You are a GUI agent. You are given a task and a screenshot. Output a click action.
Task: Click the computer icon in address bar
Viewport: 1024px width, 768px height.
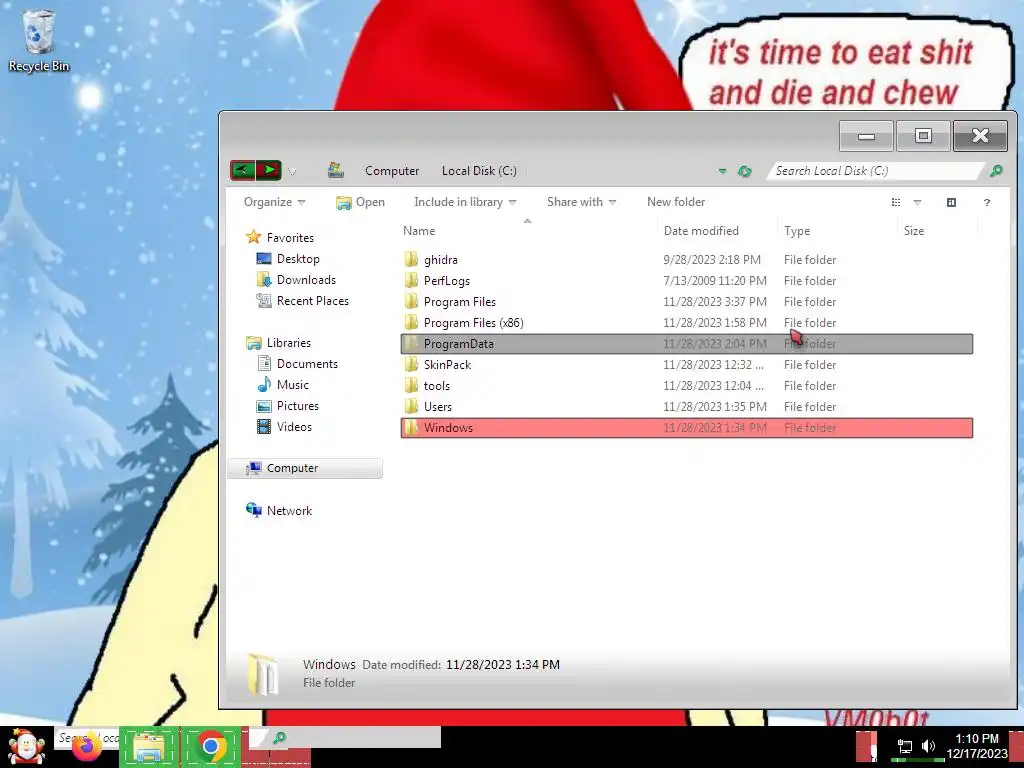pyautogui.click(x=336, y=170)
